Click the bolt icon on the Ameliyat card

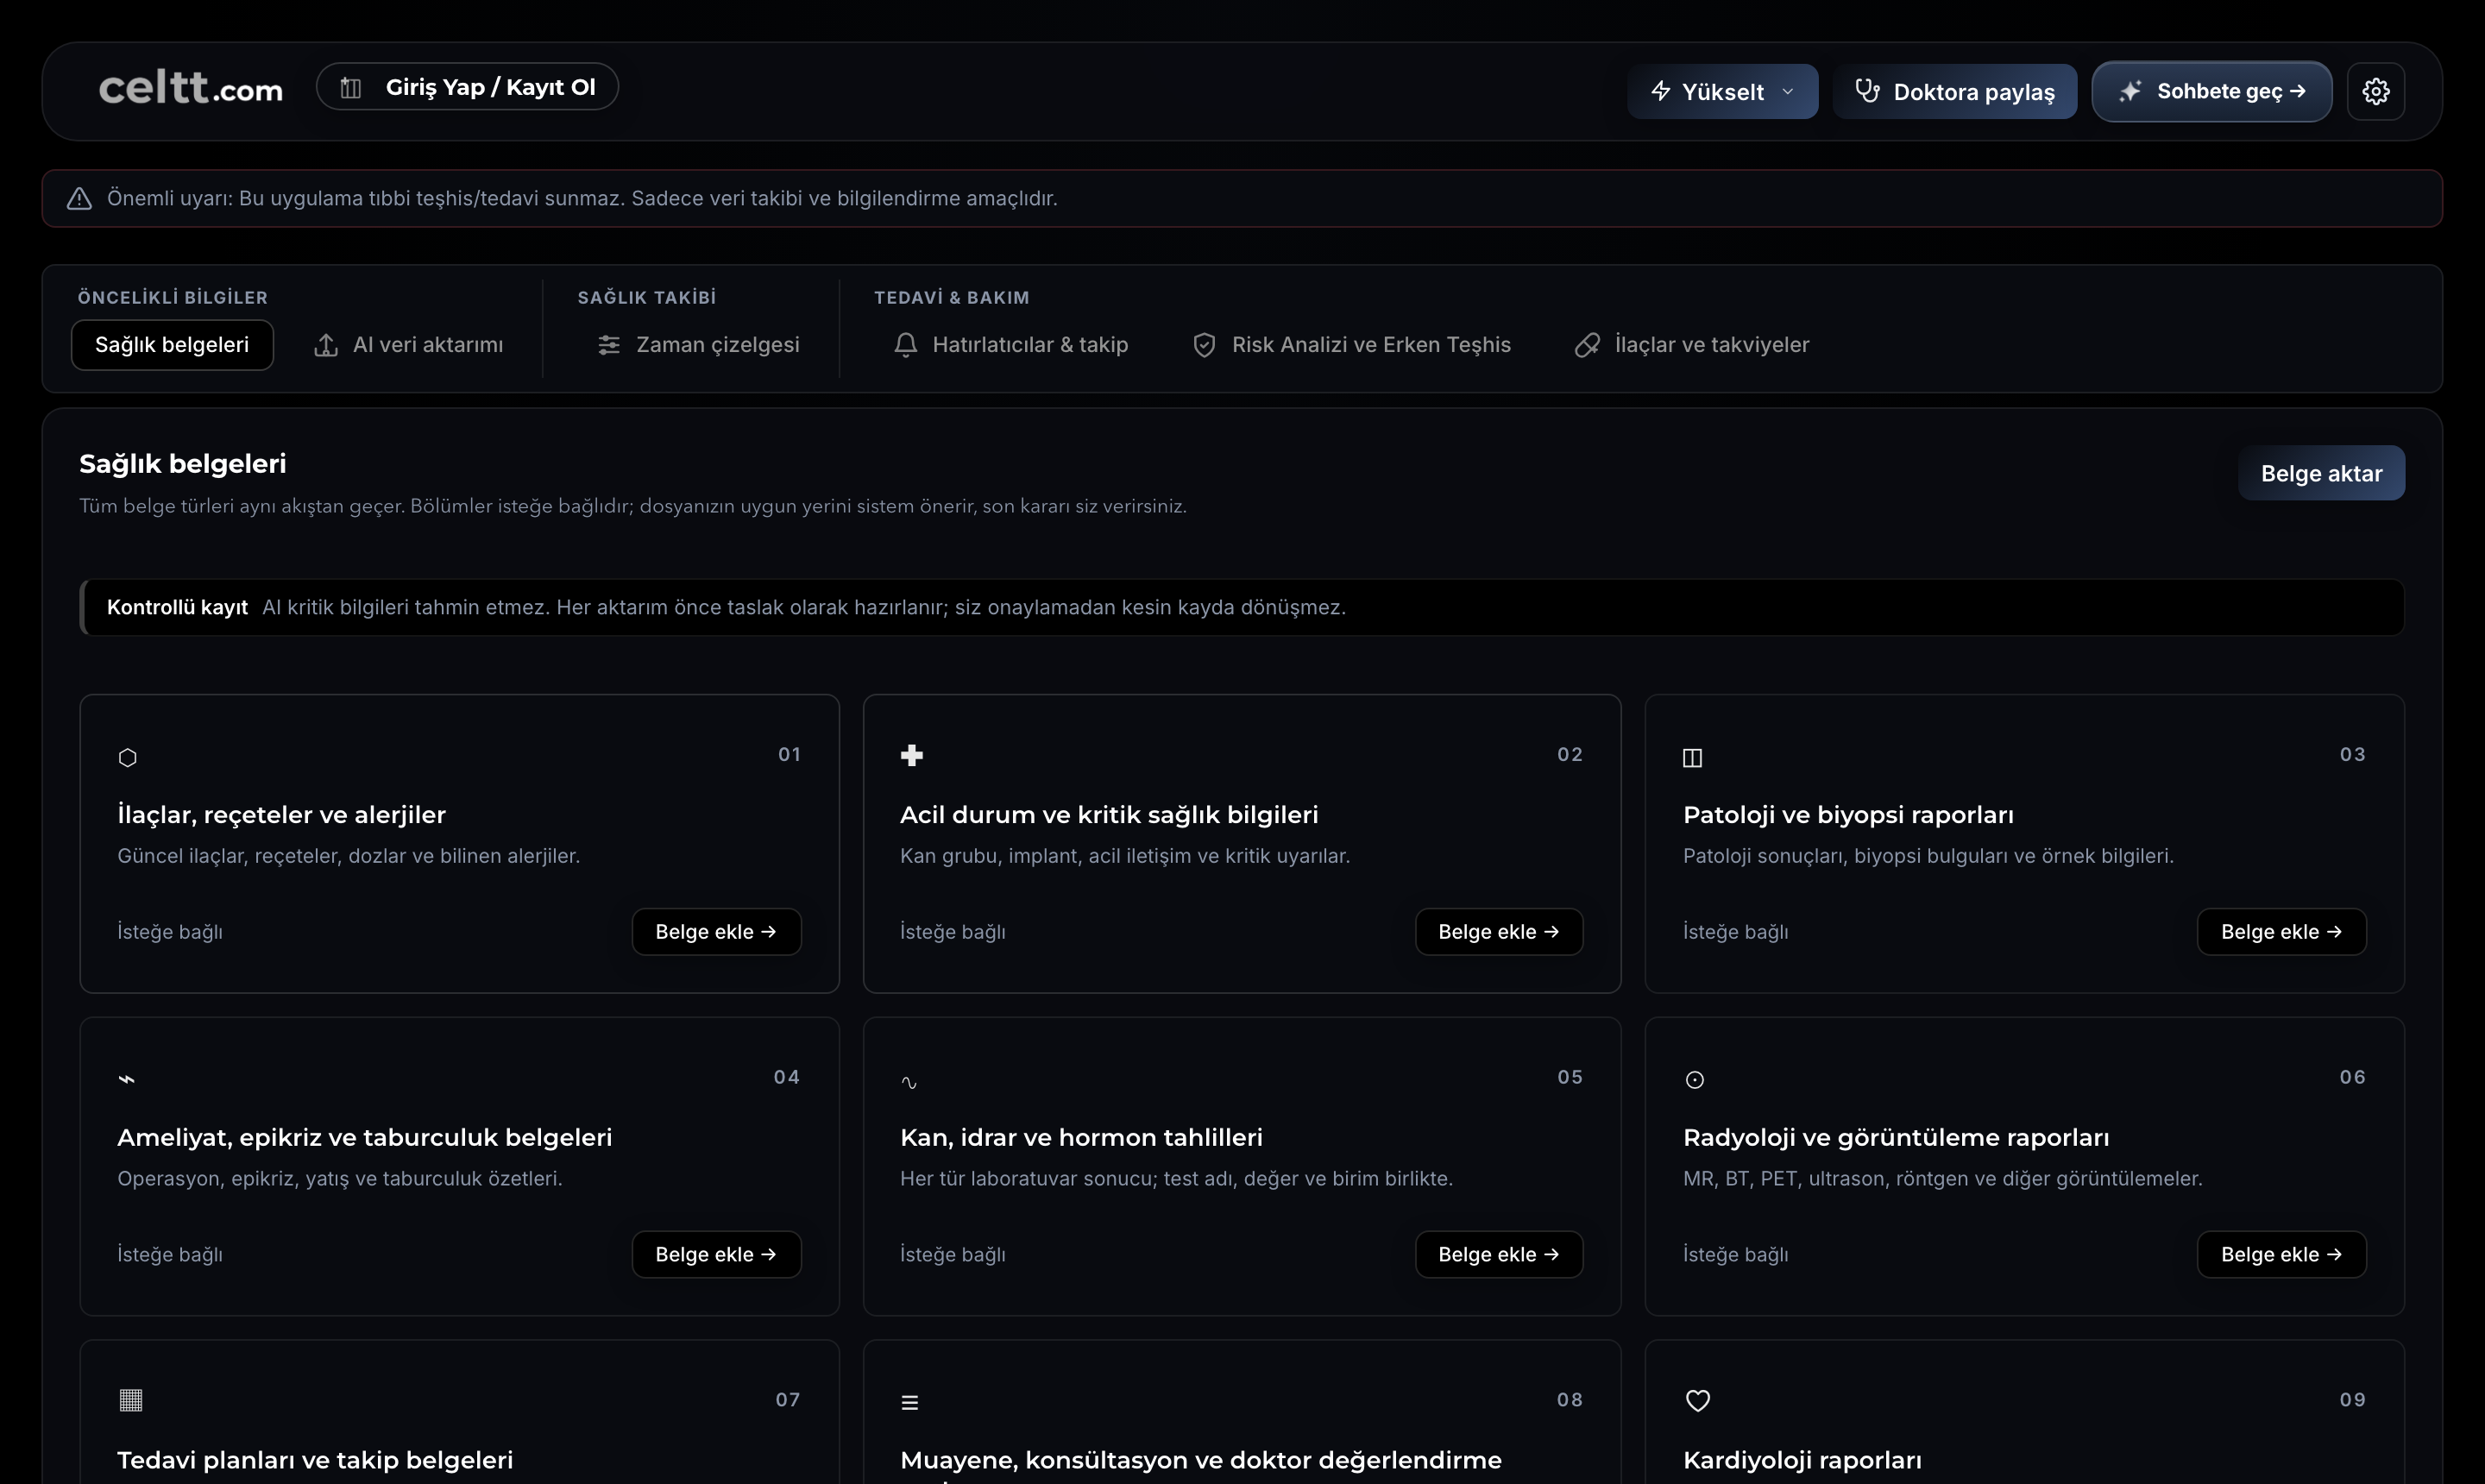click(x=126, y=1079)
